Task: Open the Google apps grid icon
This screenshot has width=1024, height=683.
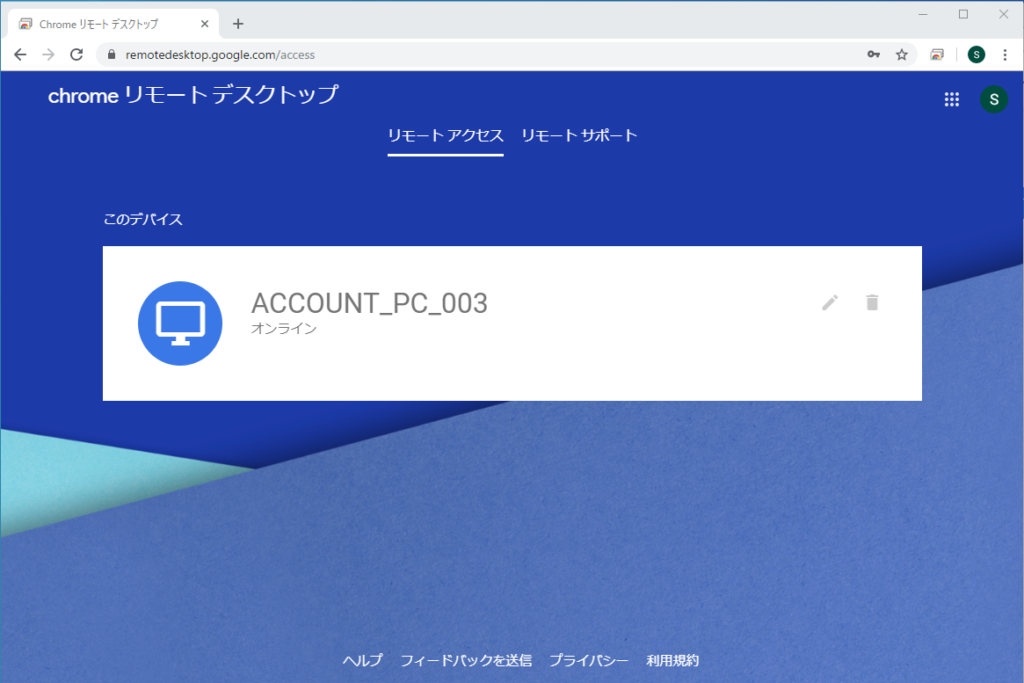Action: point(952,99)
